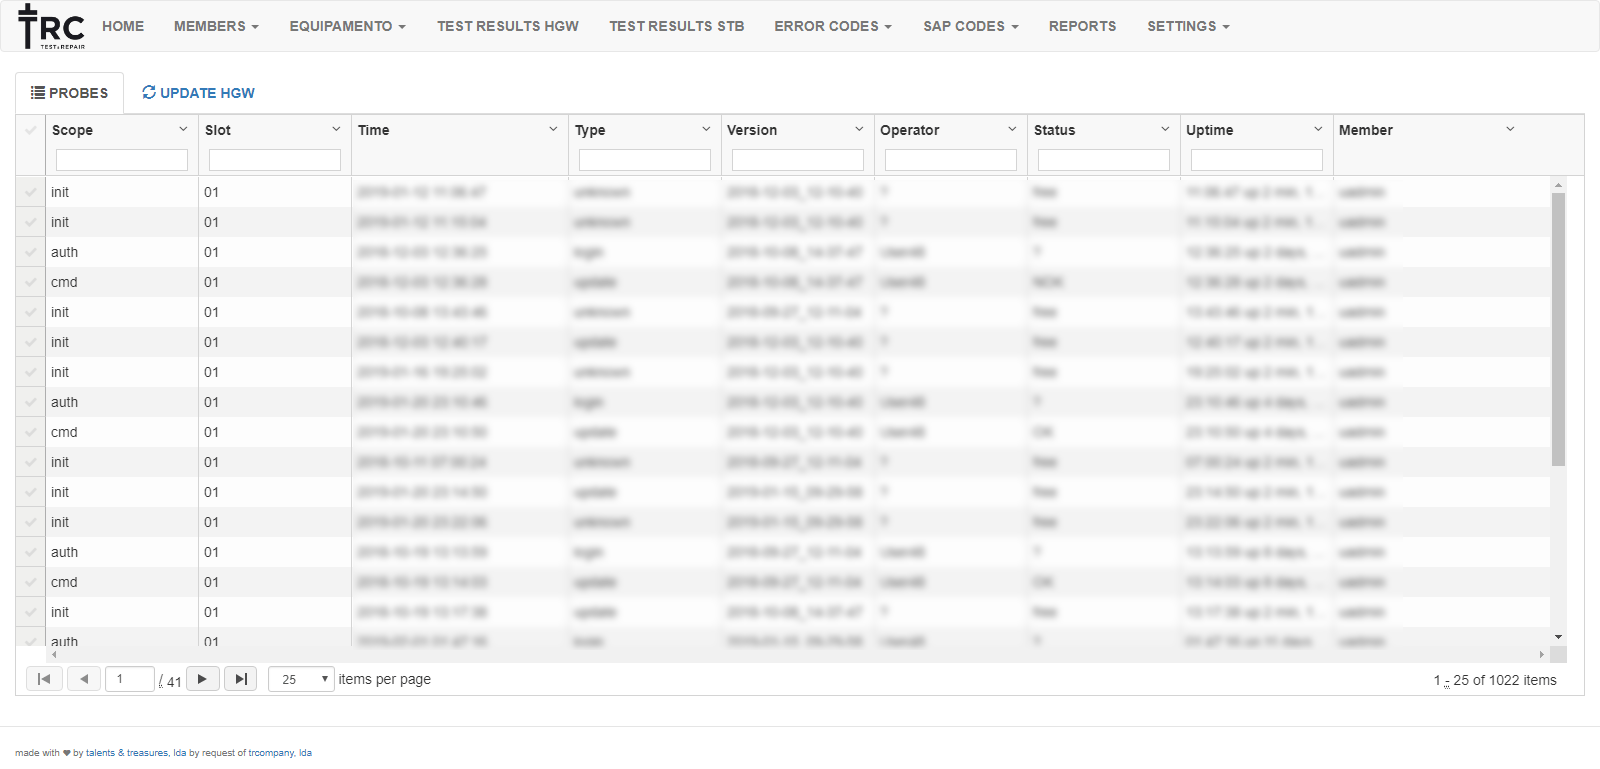Click the Update HGW link

point(198,93)
